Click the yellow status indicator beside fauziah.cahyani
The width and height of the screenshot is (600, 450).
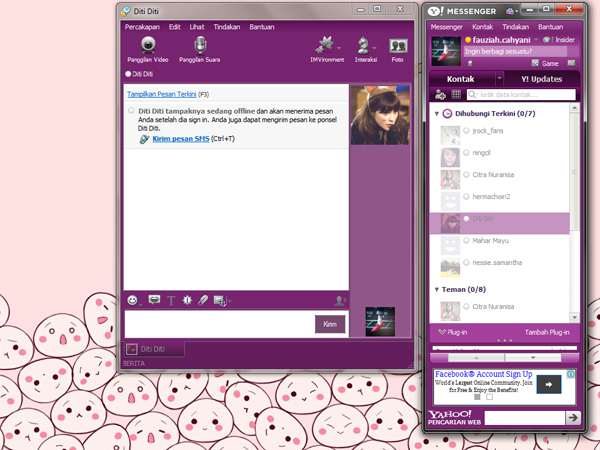[x=468, y=40]
